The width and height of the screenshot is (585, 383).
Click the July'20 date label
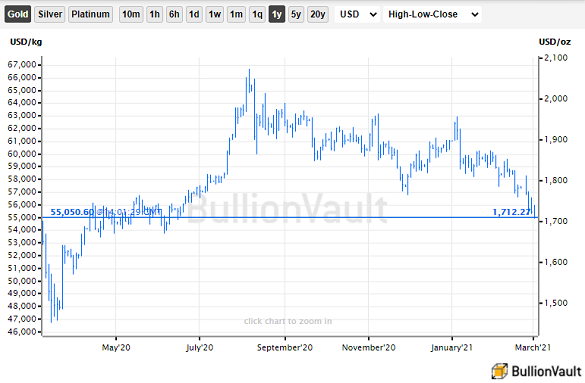coord(200,348)
